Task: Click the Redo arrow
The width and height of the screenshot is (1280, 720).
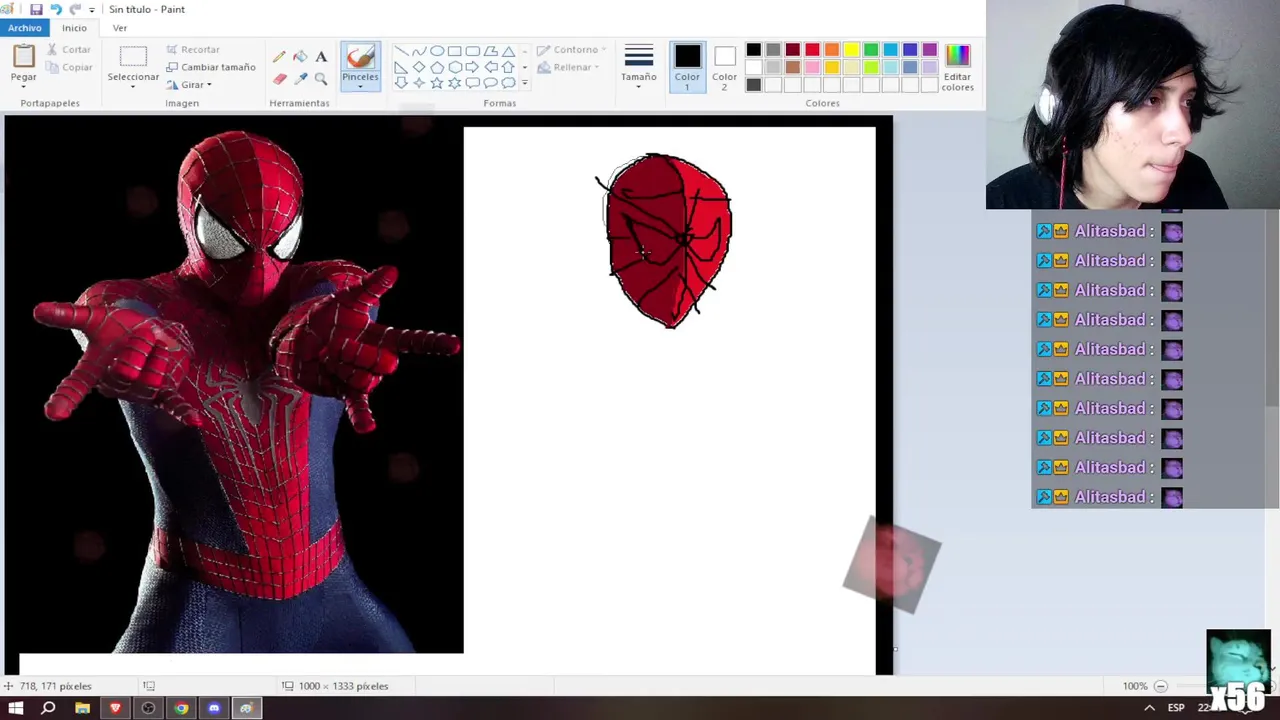Action: pyautogui.click(x=75, y=9)
